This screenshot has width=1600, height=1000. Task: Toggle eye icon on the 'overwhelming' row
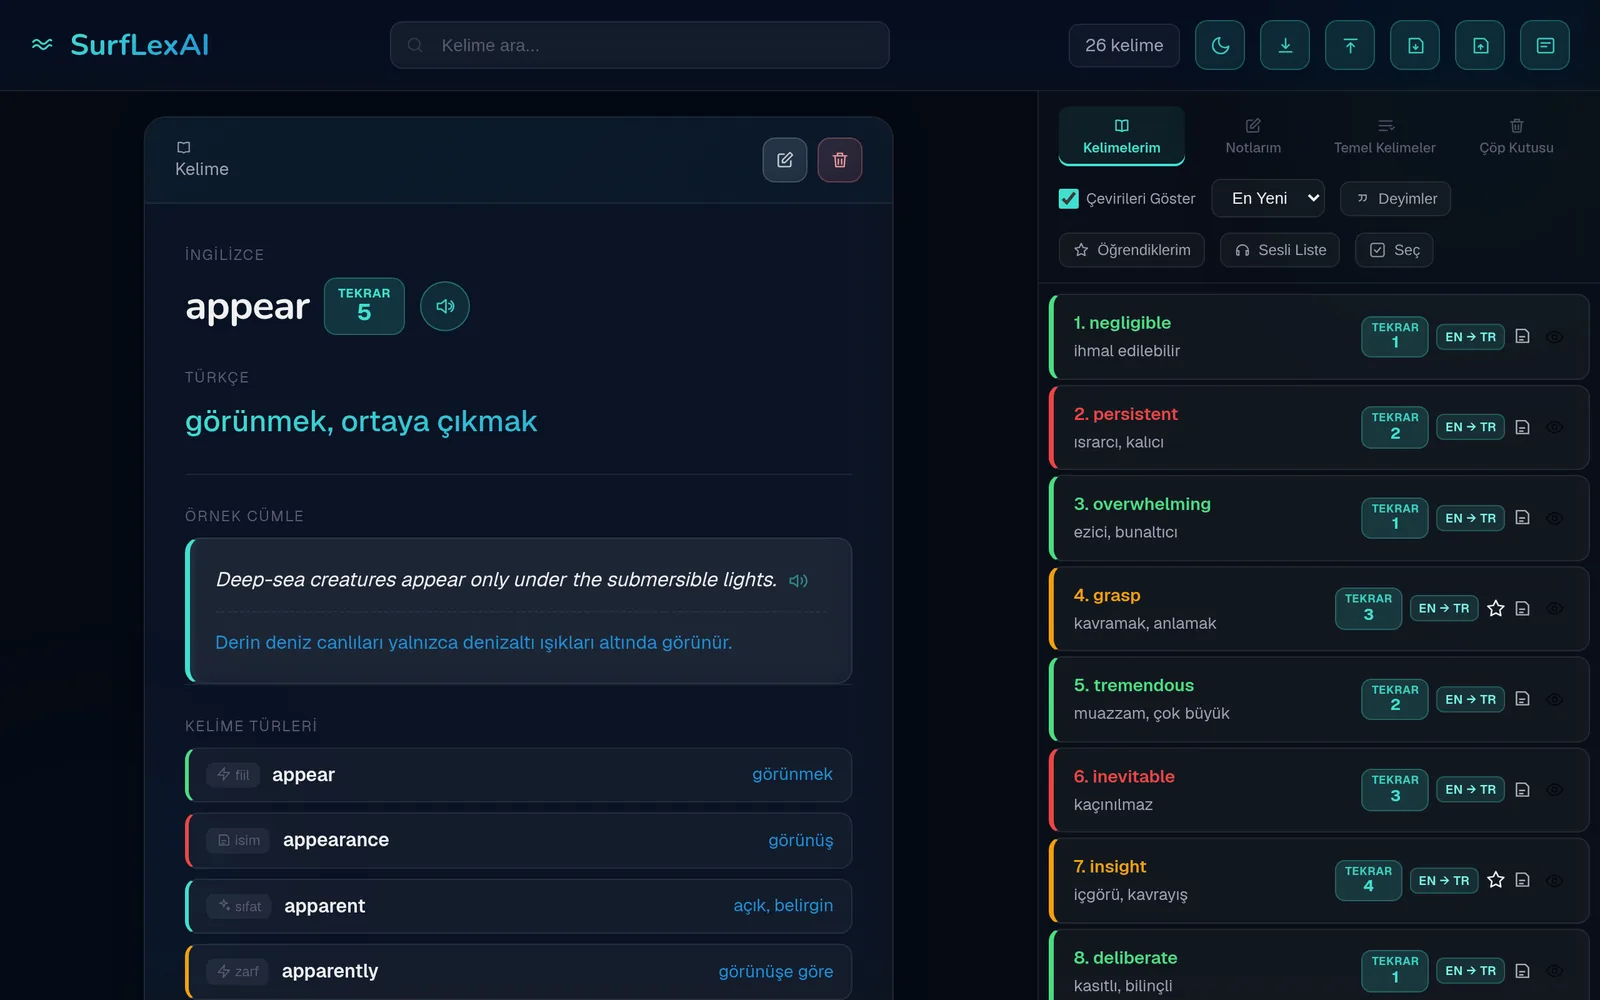1554,518
